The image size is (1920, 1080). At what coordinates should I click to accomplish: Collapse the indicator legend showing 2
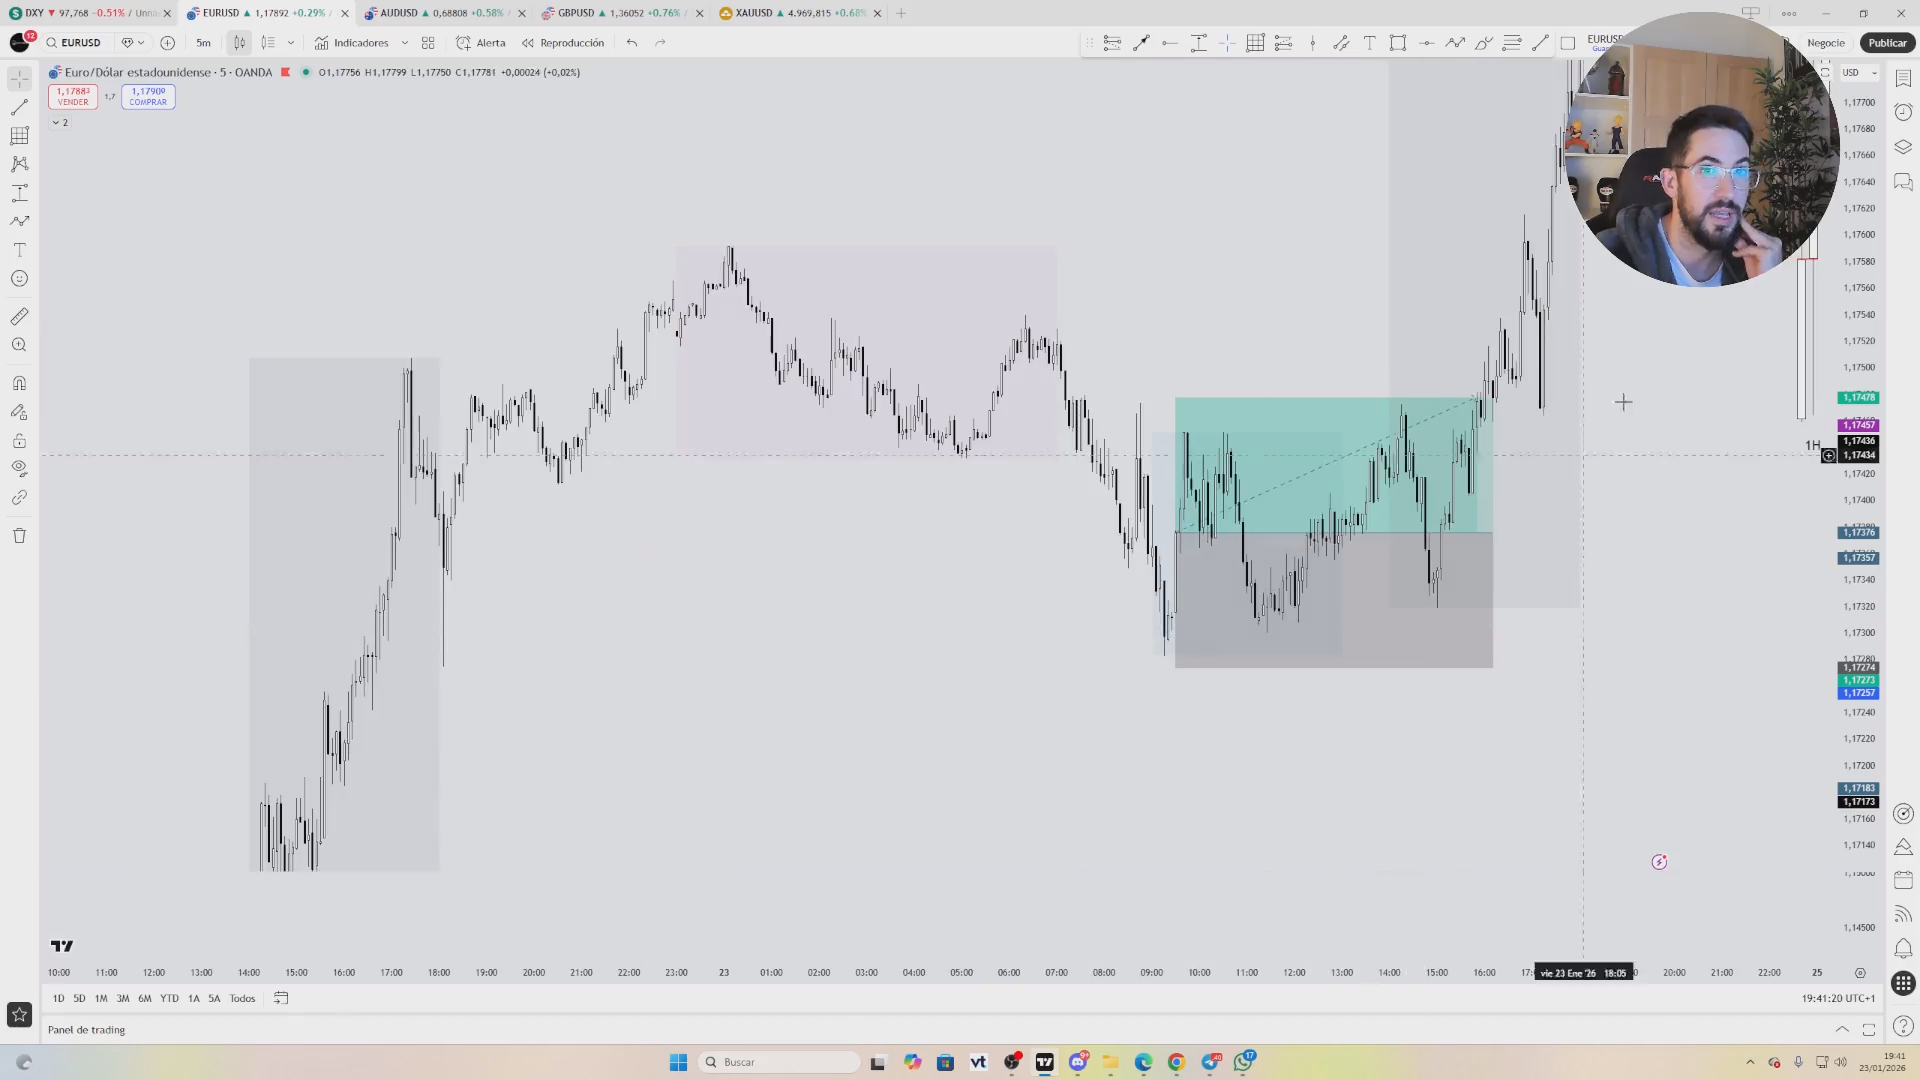(x=60, y=122)
